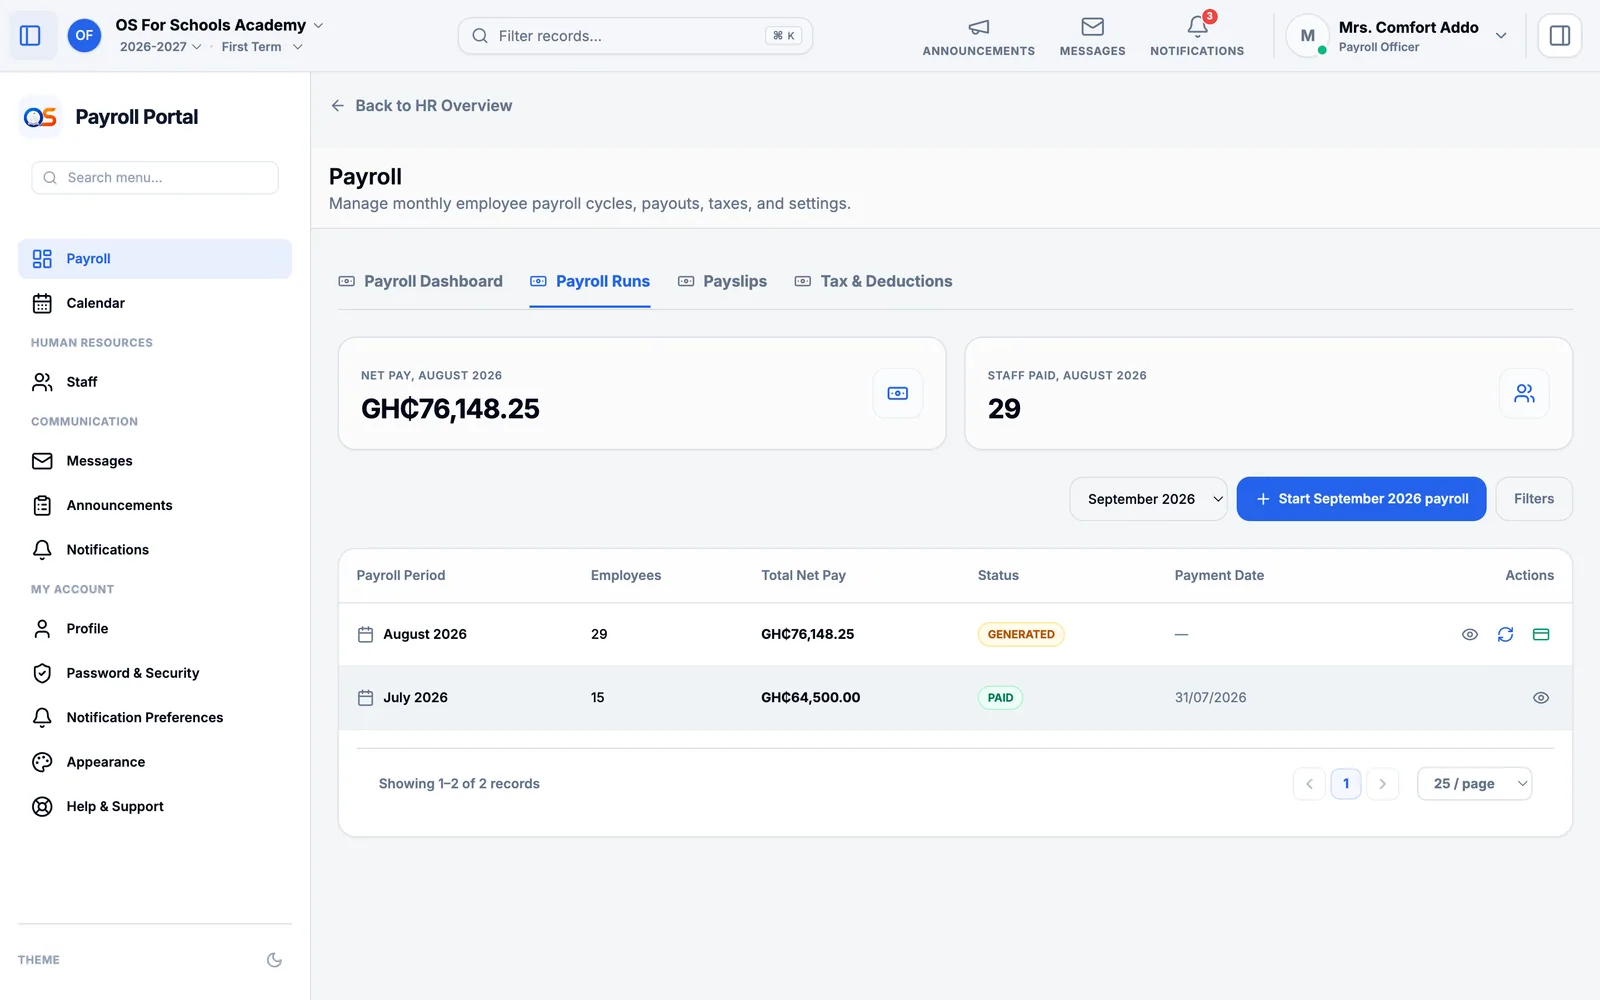This screenshot has width=1600, height=1000.
Task: Click the Filter records search field
Action: pyautogui.click(x=635, y=36)
